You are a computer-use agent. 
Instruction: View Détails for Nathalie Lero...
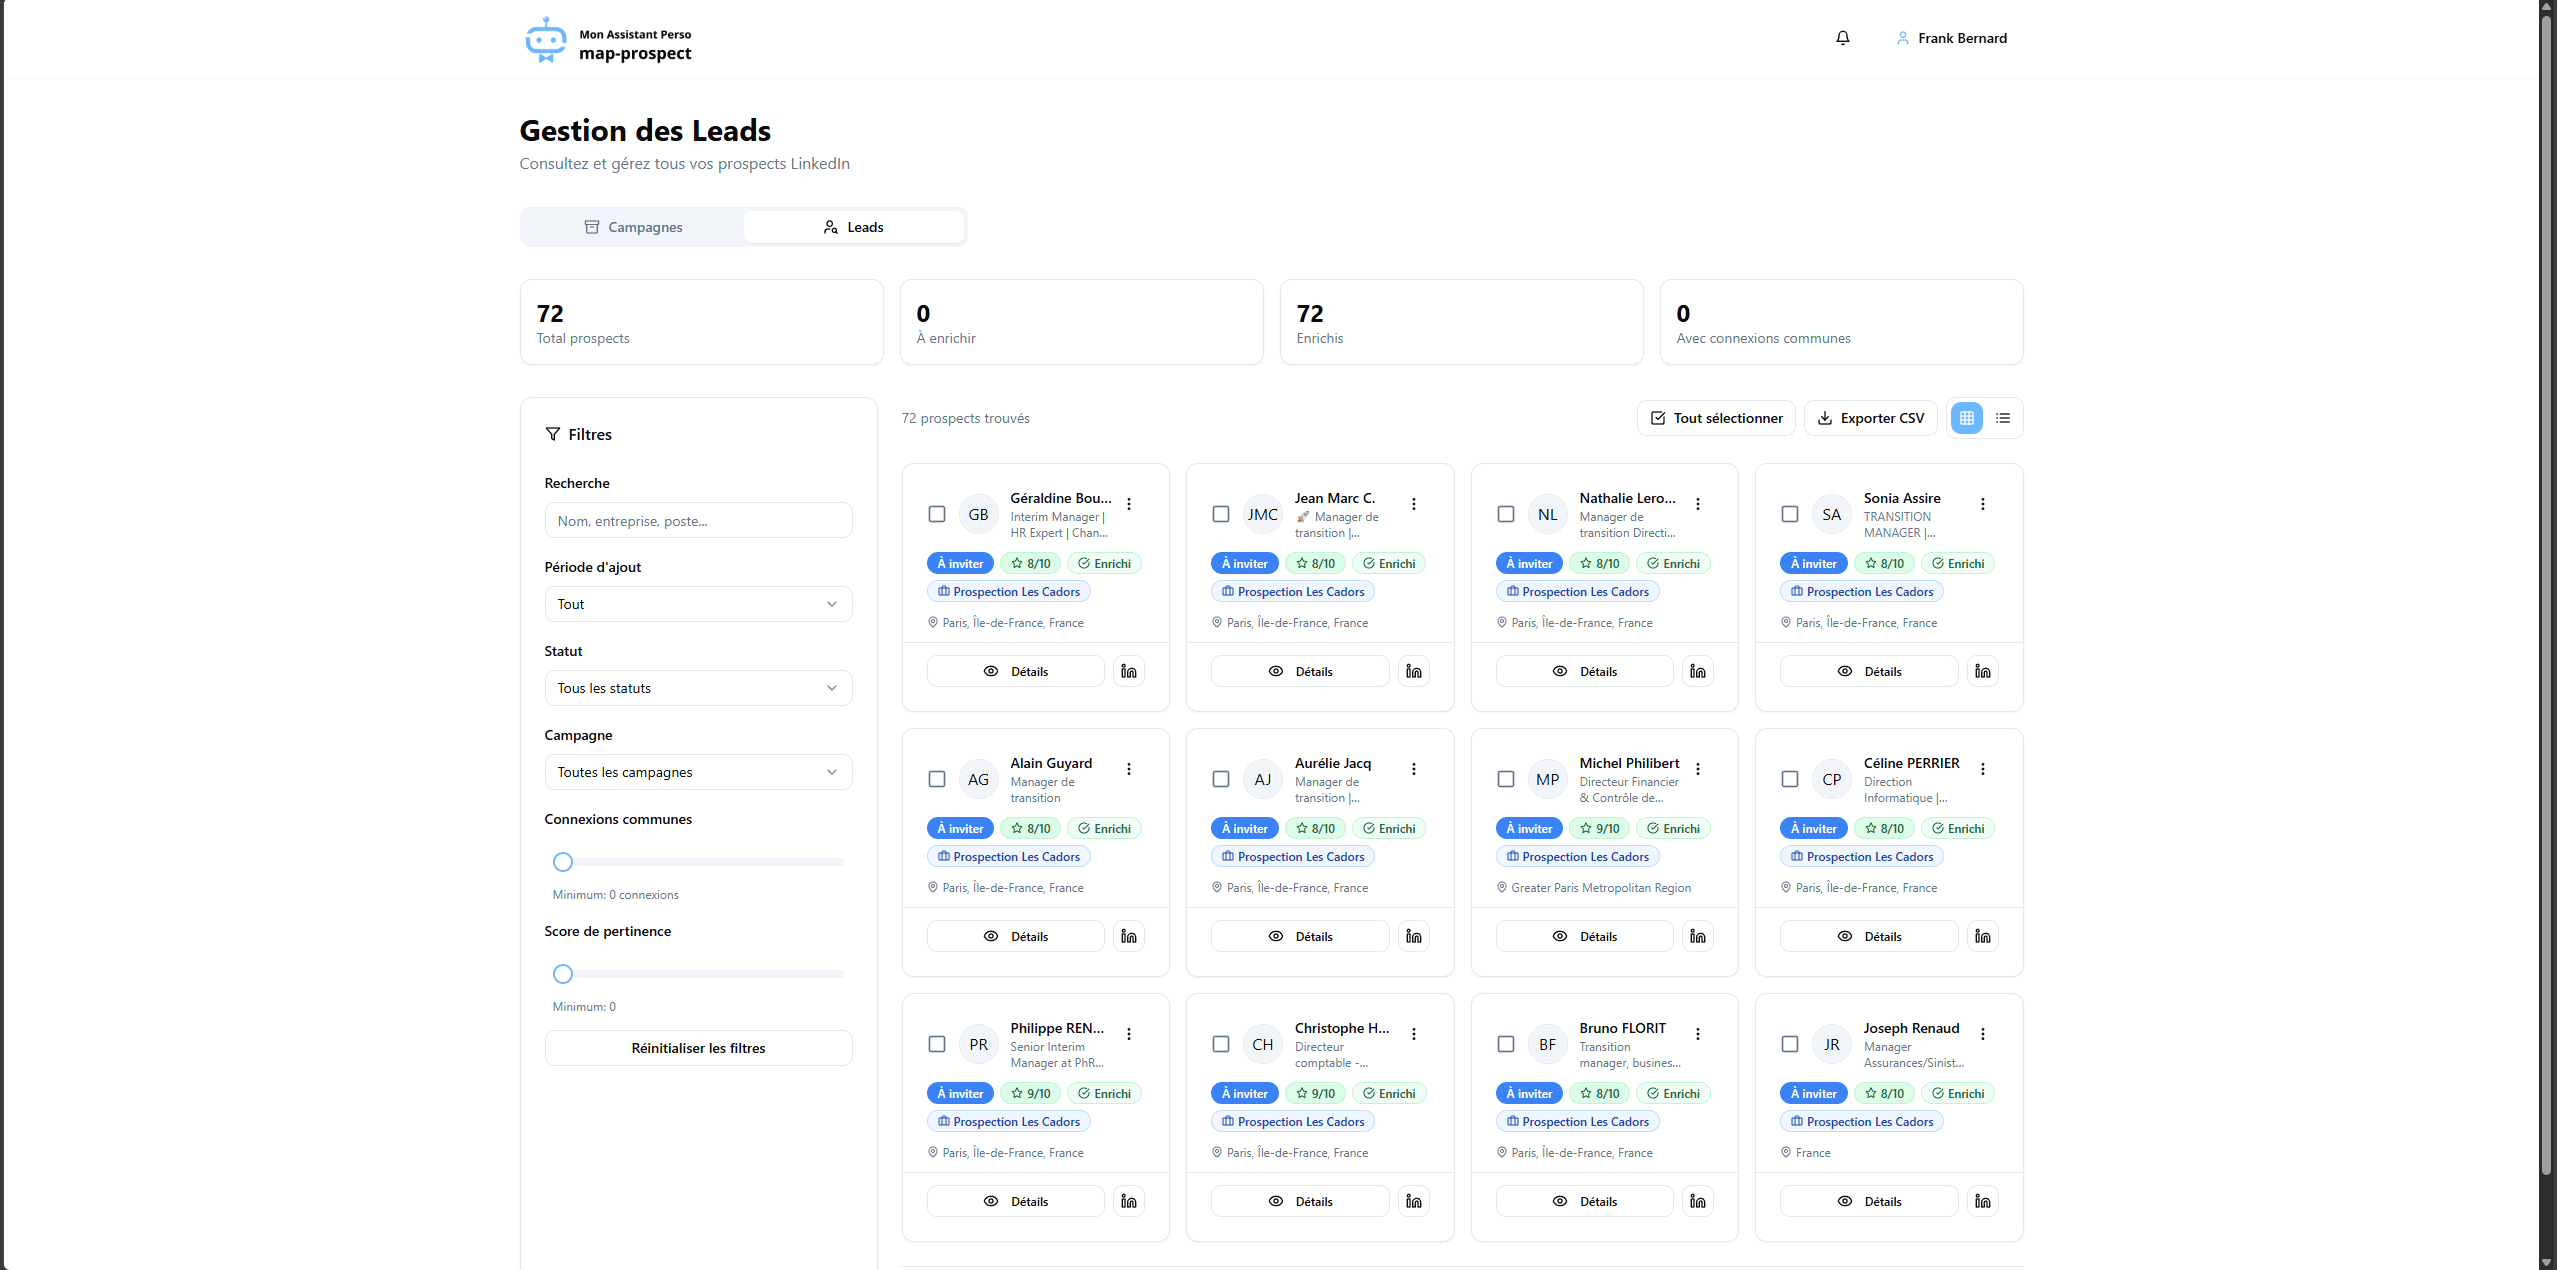pos(1584,671)
